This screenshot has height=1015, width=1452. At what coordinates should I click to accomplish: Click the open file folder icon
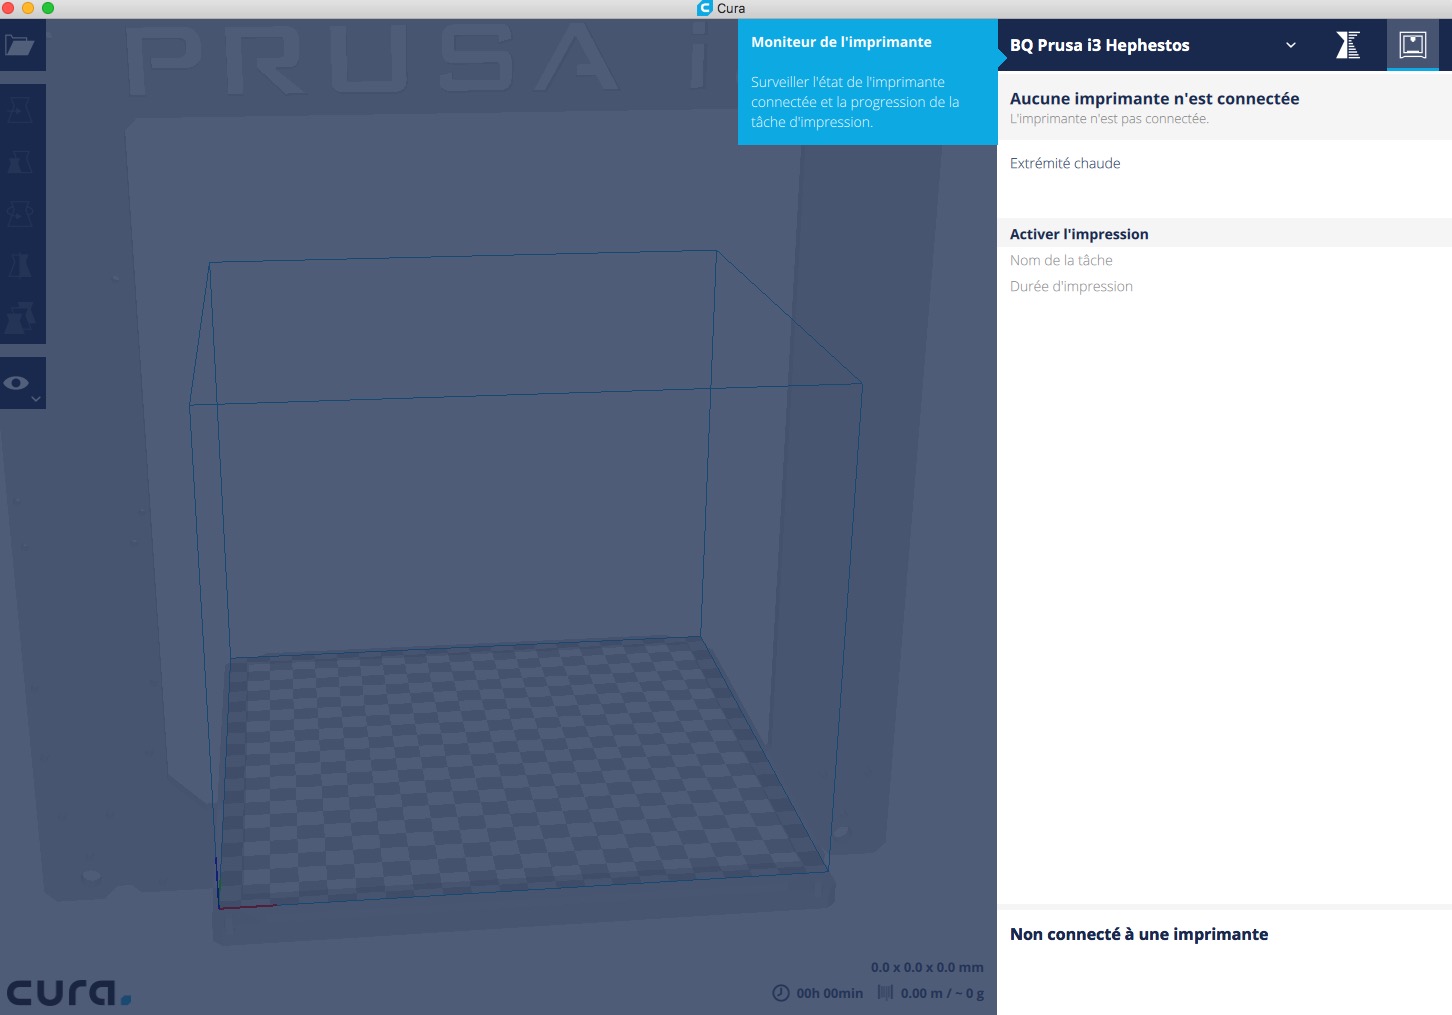(x=20, y=46)
